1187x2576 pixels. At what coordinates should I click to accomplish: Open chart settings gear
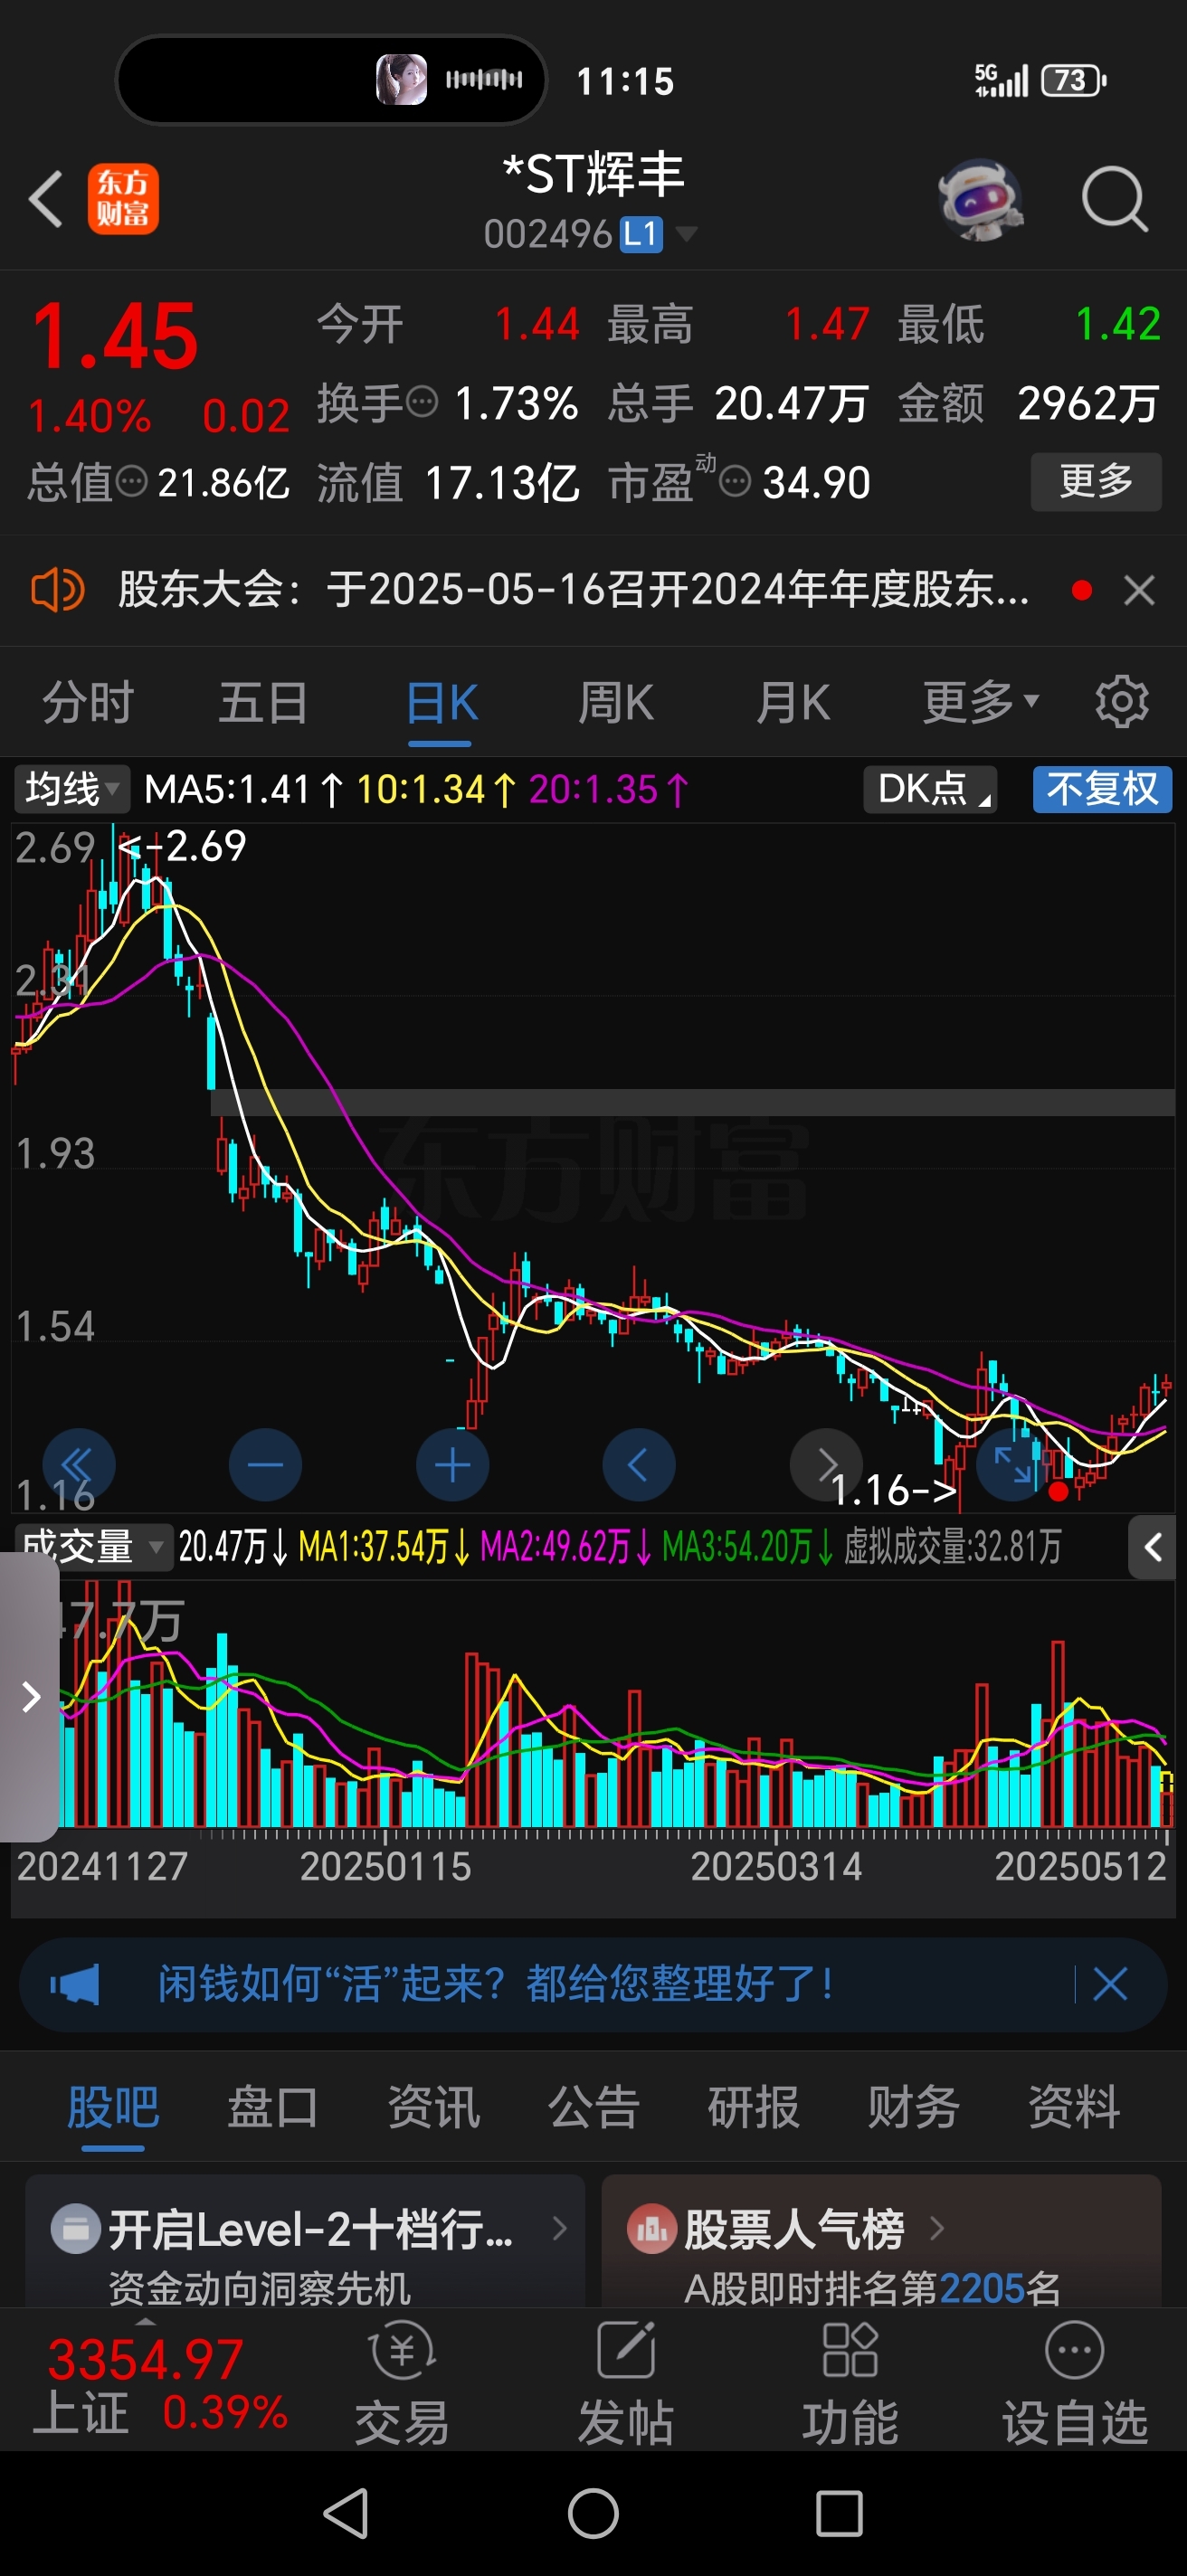pyautogui.click(x=1122, y=702)
